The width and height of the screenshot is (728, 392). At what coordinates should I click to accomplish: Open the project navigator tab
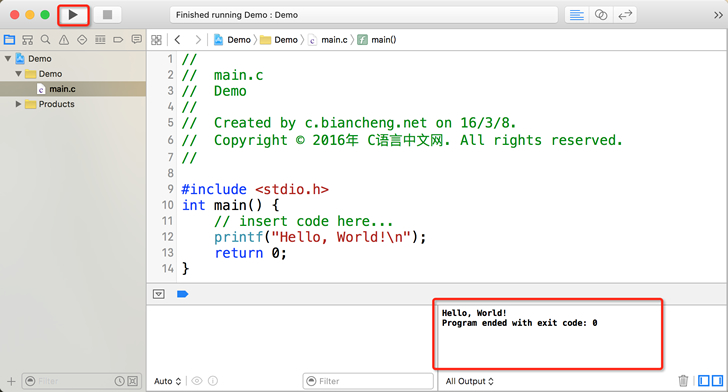pos(9,40)
